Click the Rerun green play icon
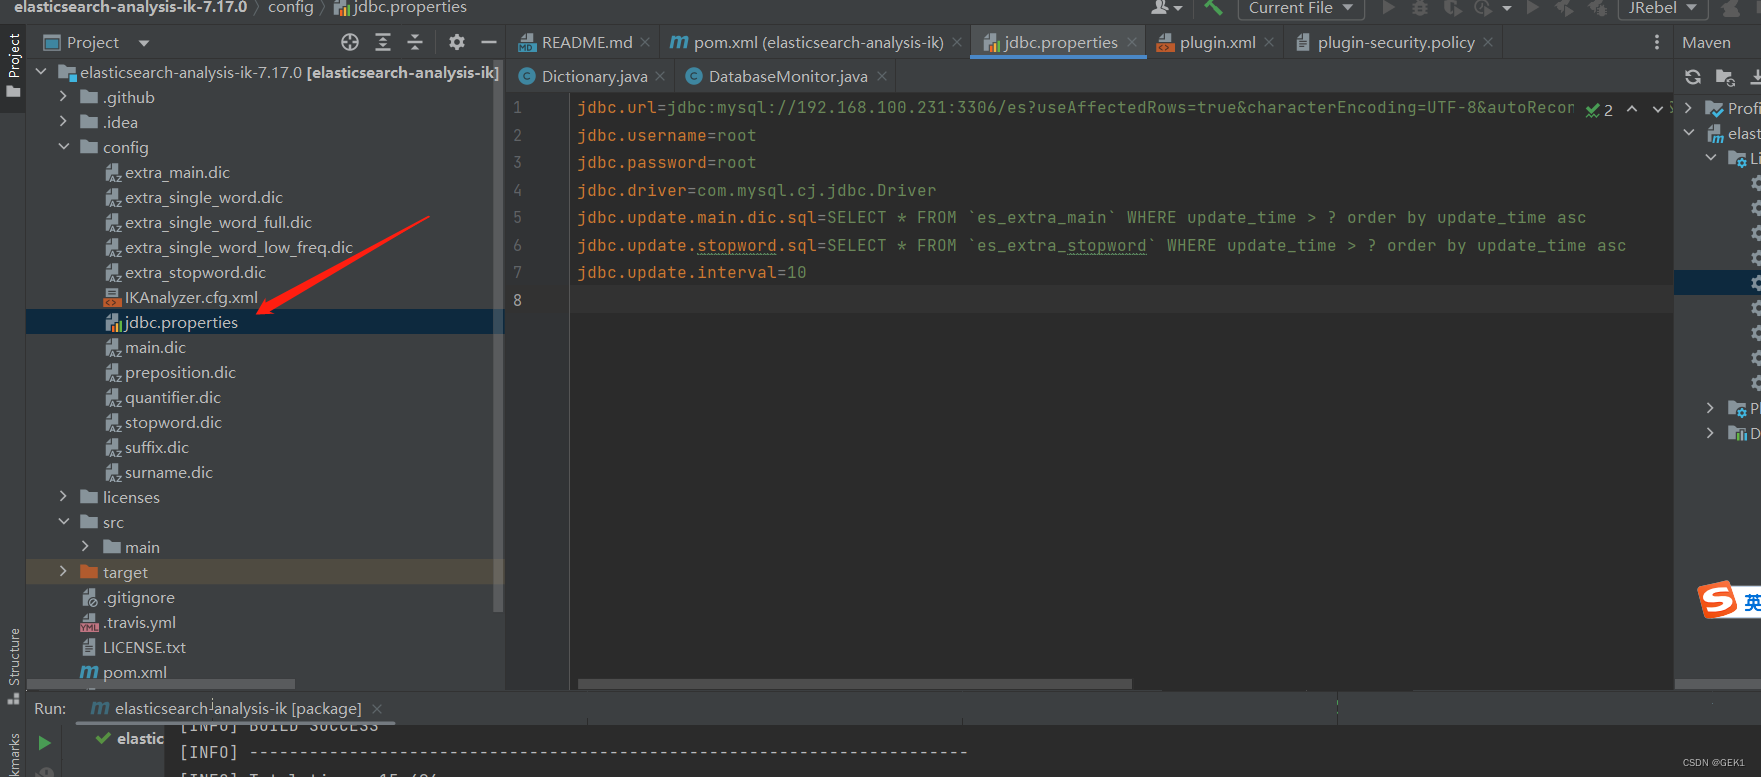1761x777 pixels. [44, 743]
